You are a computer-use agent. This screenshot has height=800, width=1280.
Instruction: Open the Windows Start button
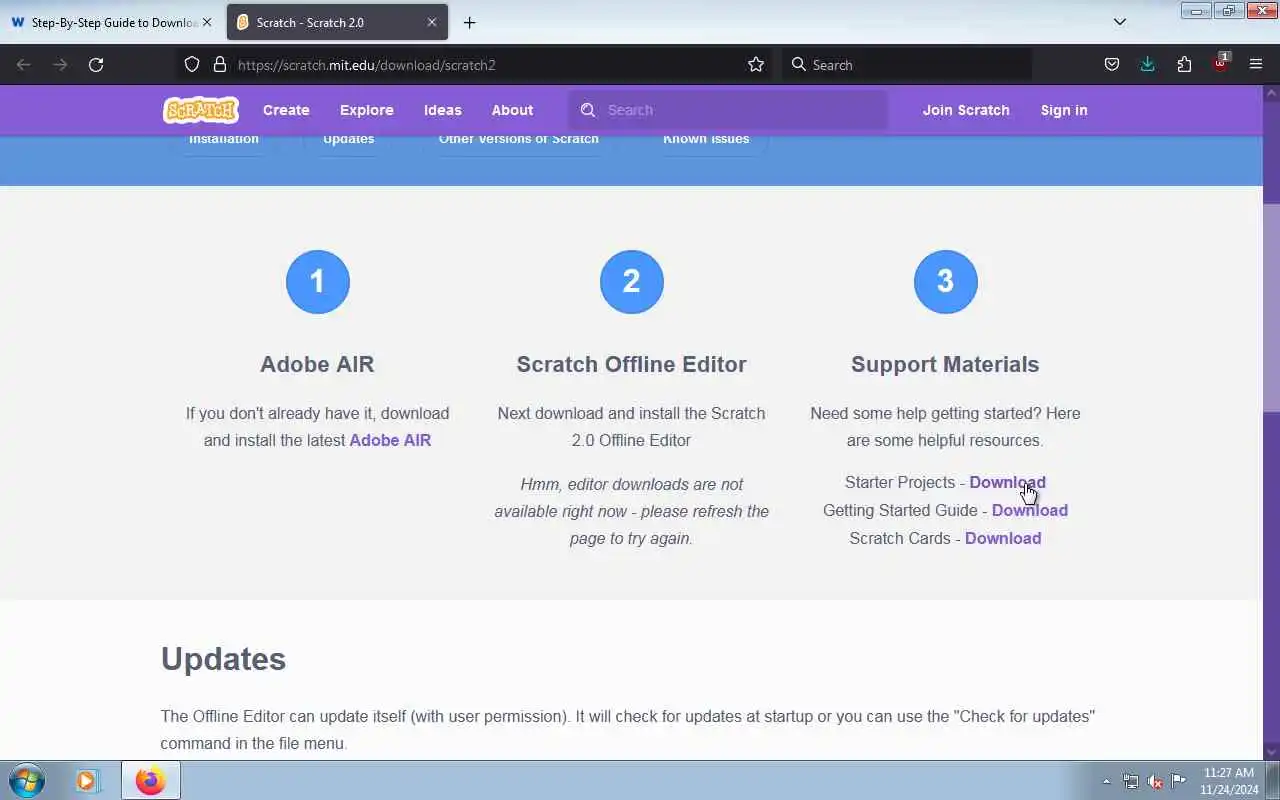27,780
